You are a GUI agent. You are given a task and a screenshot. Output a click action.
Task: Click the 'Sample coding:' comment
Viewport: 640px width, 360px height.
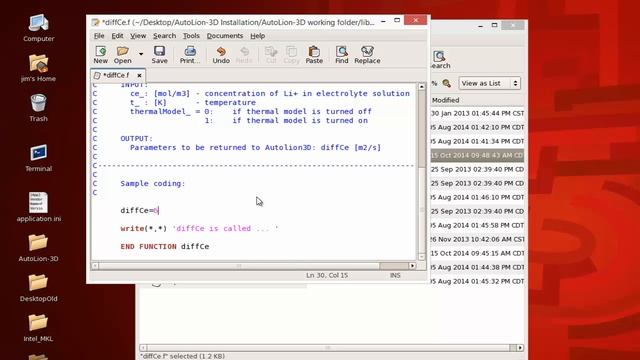[153, 184]
